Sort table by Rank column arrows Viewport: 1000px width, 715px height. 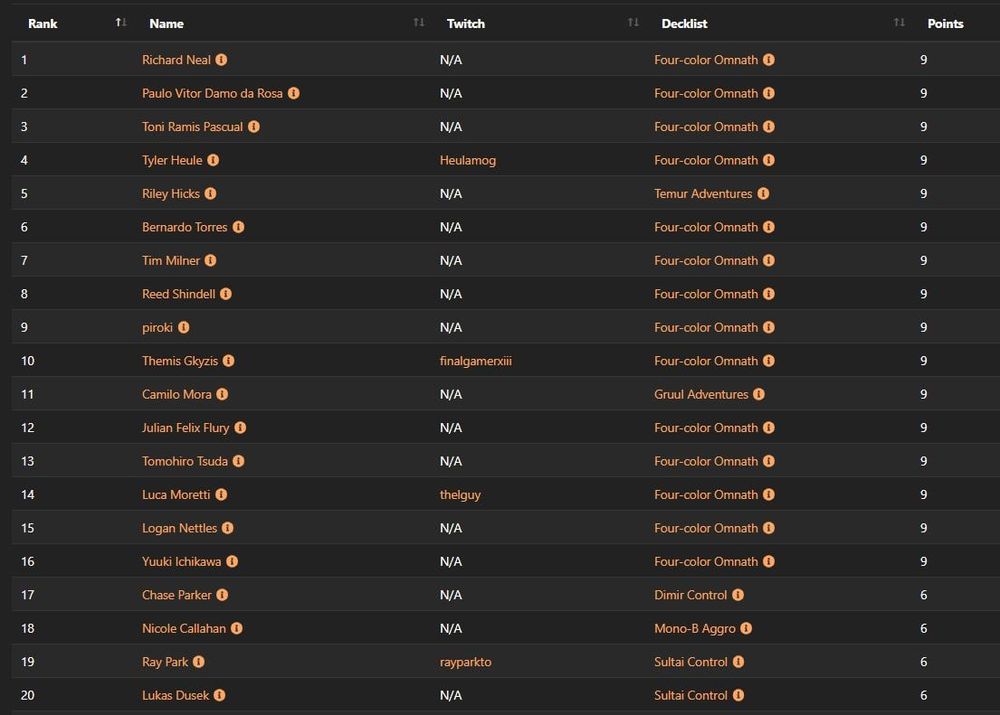[121, 23]
